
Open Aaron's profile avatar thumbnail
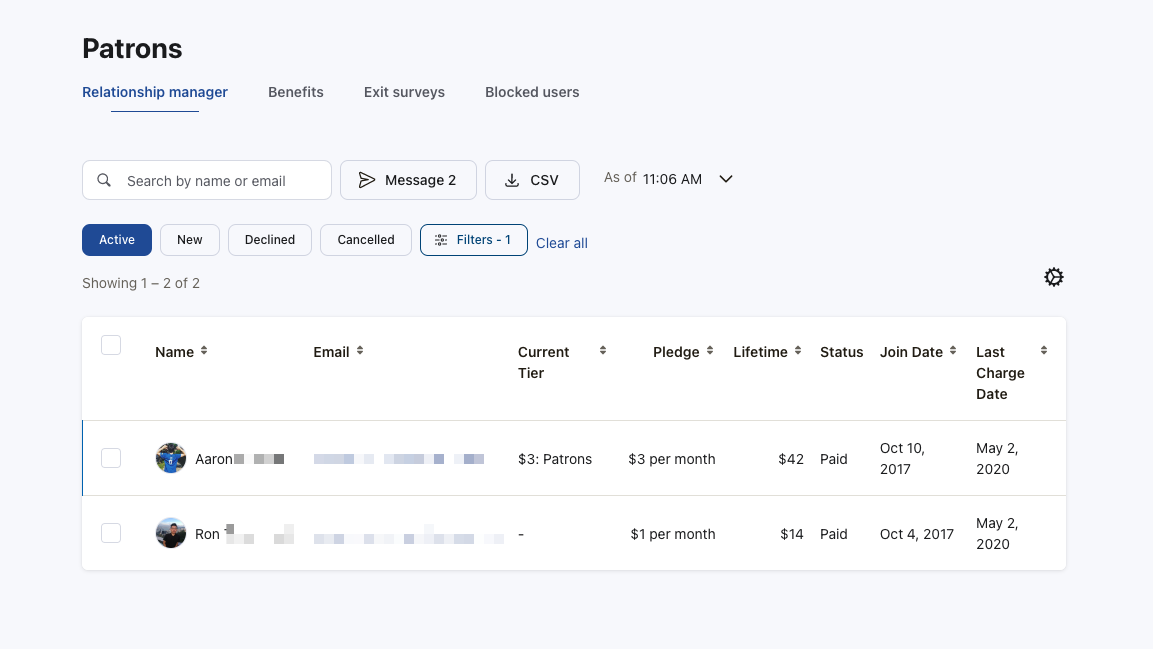click(171, 458)
